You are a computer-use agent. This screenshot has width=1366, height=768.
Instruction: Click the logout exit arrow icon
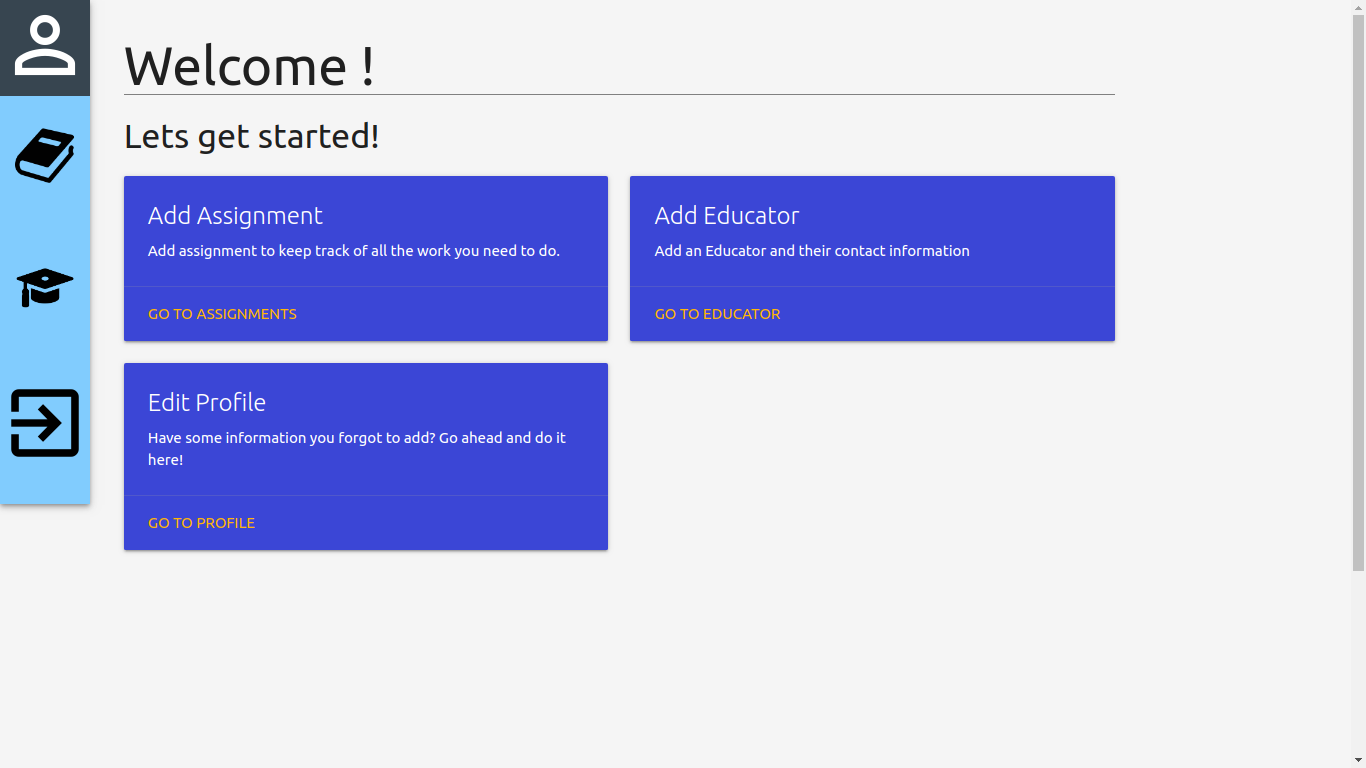[45, 423]
